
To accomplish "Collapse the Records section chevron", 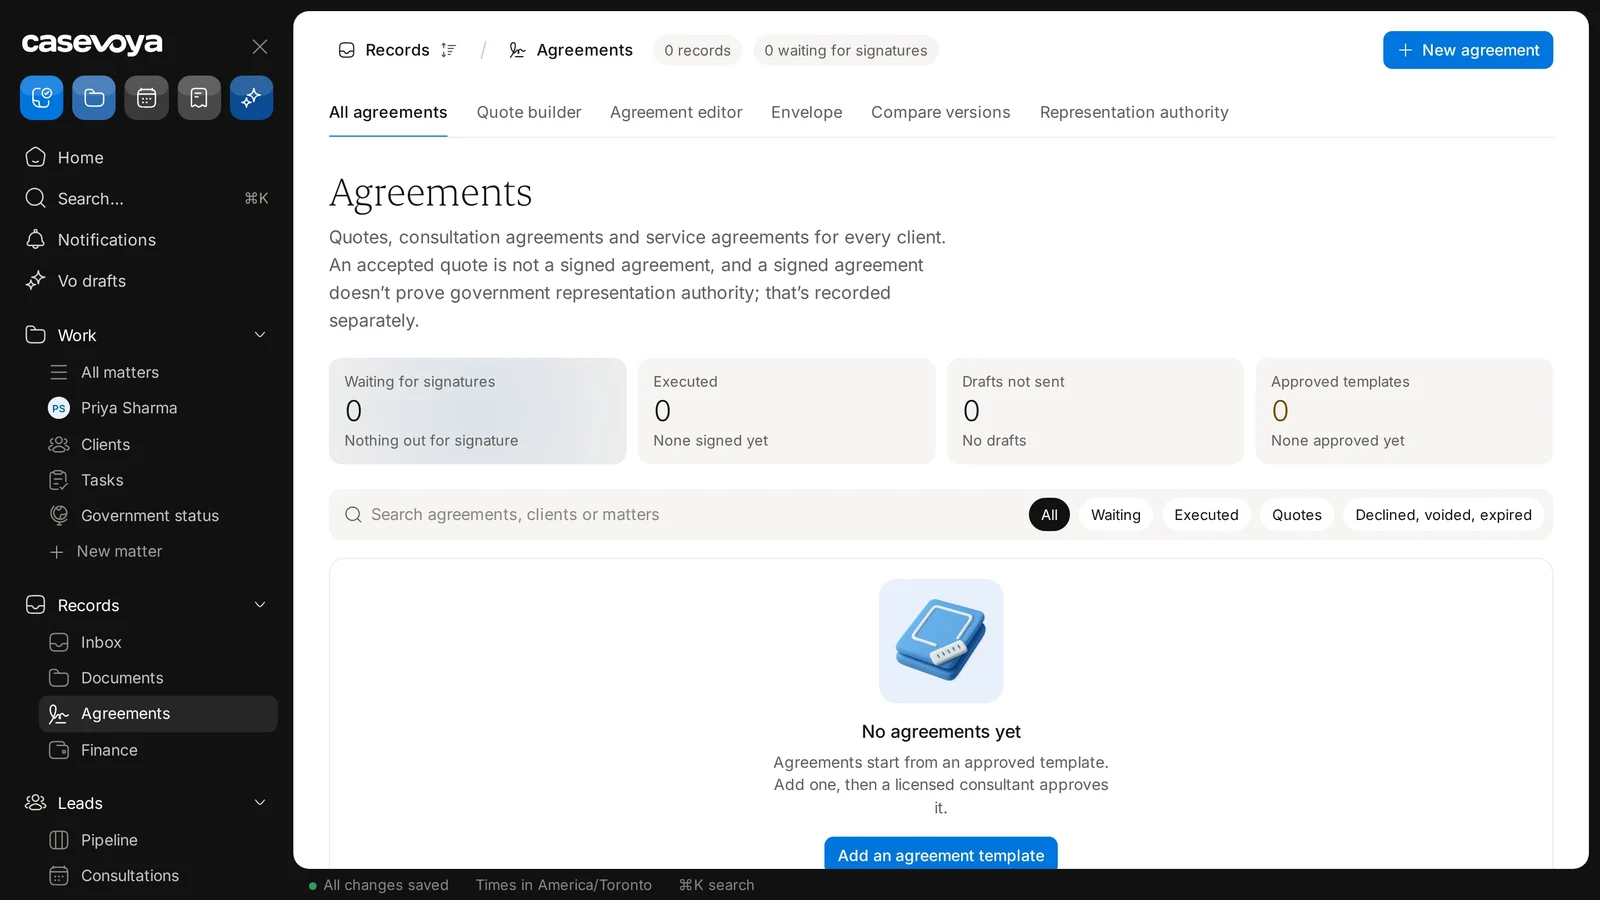I will [x=260, y=605].
